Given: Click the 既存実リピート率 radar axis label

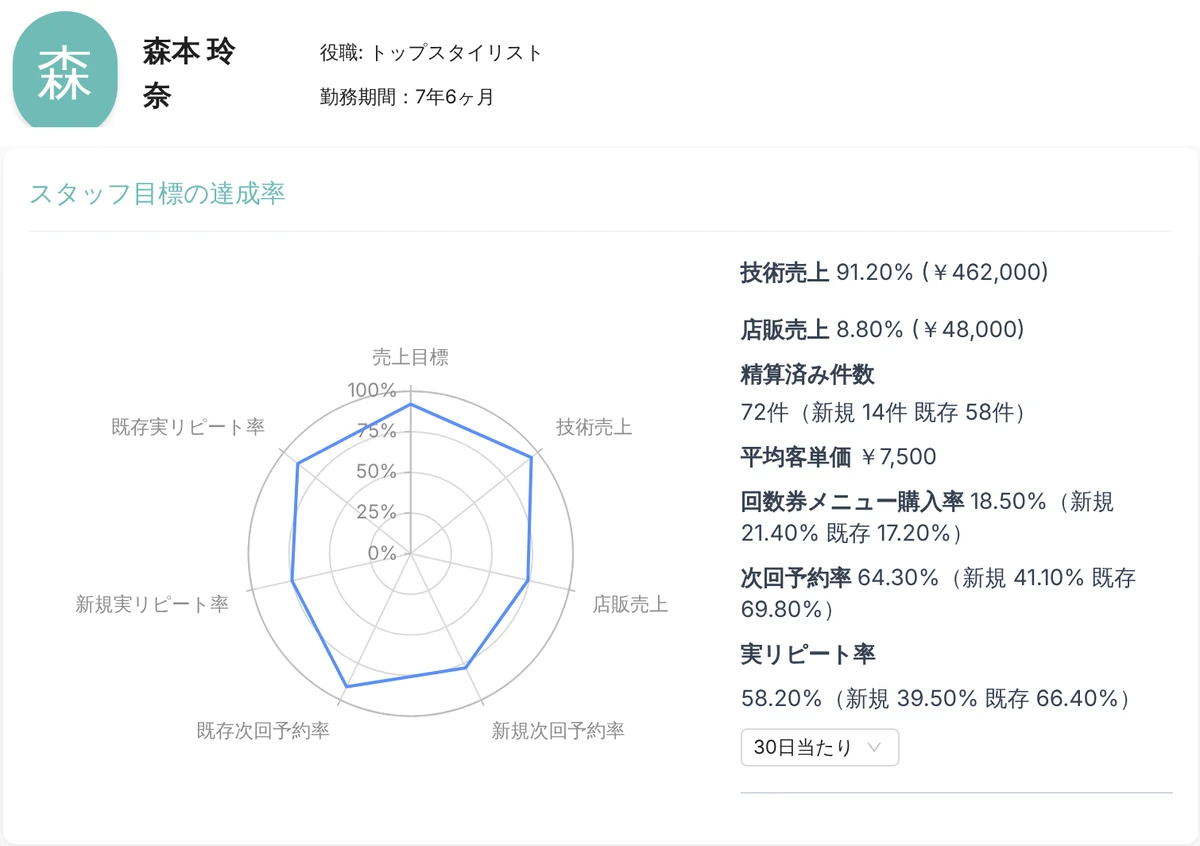Looking at the screenshot, I should [x=188, y=427].
